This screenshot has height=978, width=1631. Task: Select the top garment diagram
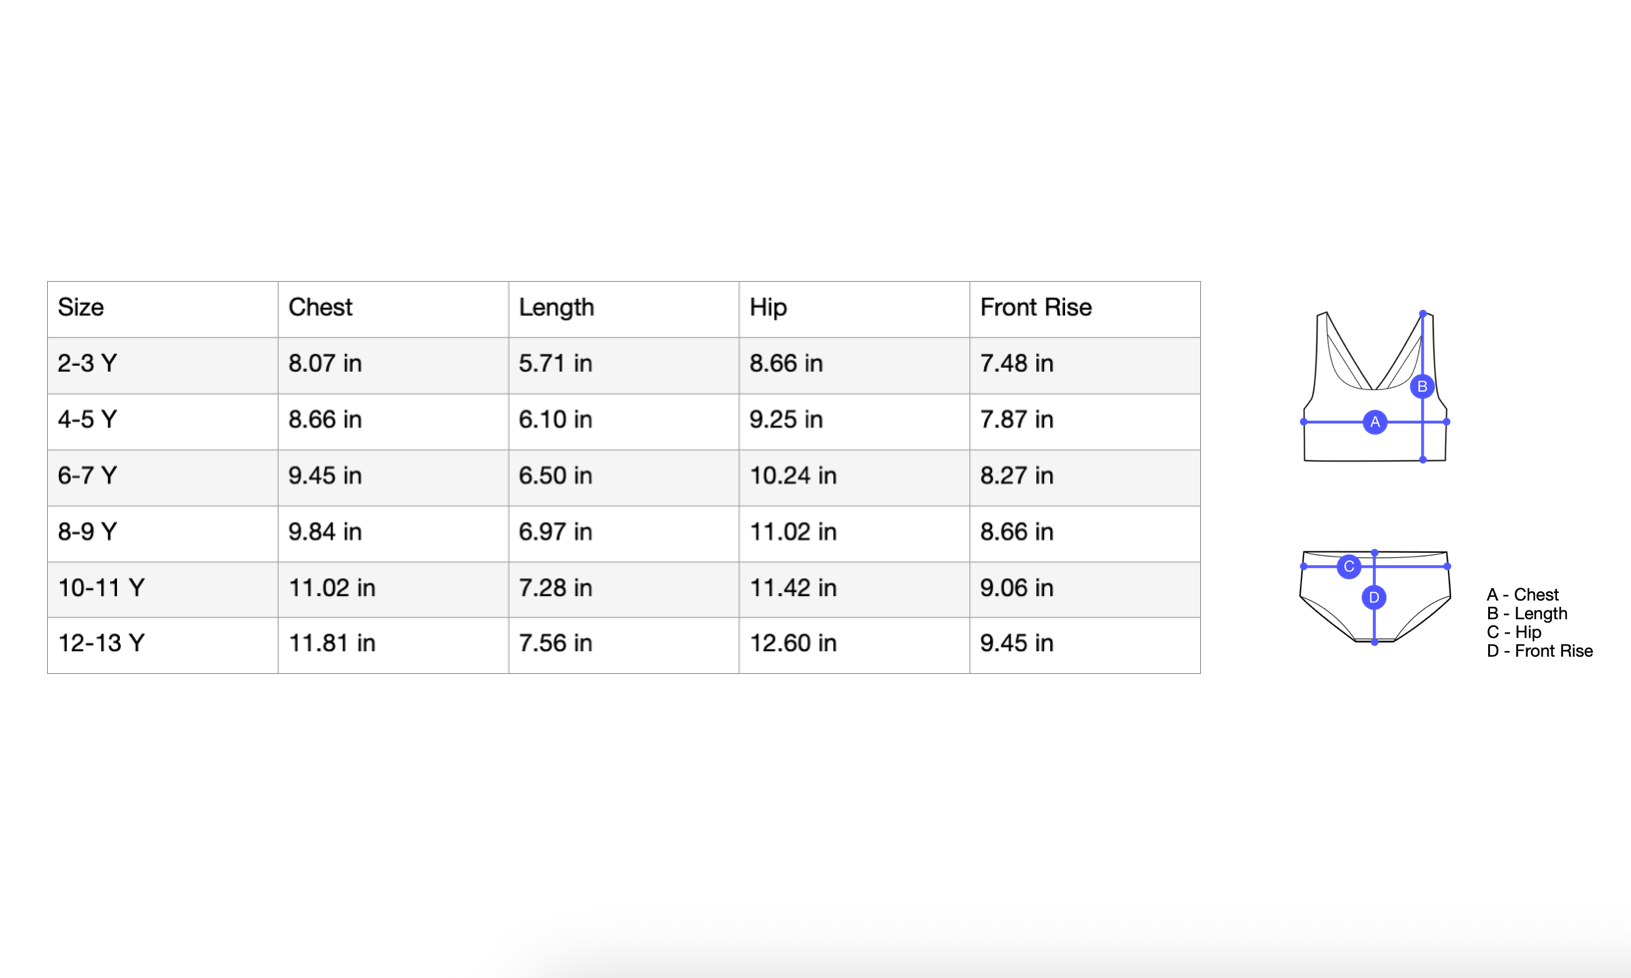coord(1375,387)
